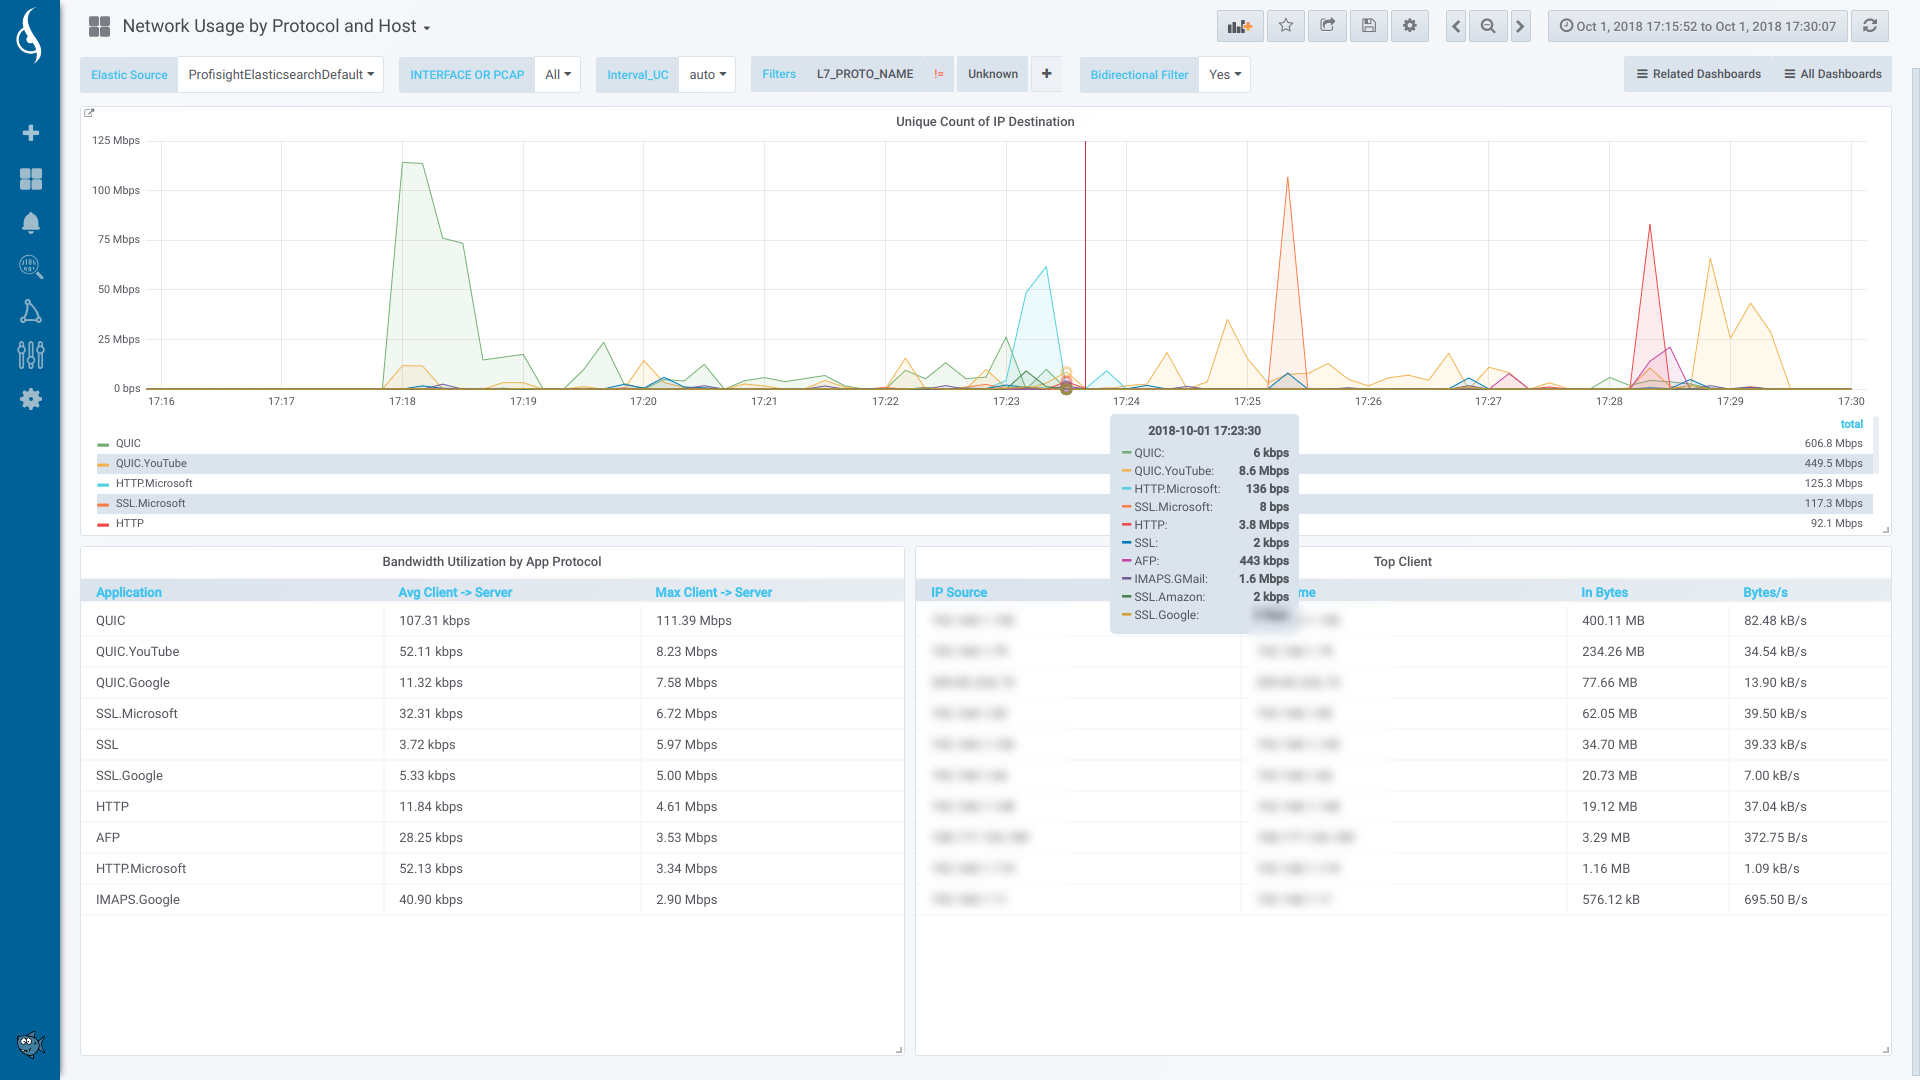Toggle the SSL.Microsoft series in legend
The width and height of the screenshot is (1920, 1080).
click(150, 504)
